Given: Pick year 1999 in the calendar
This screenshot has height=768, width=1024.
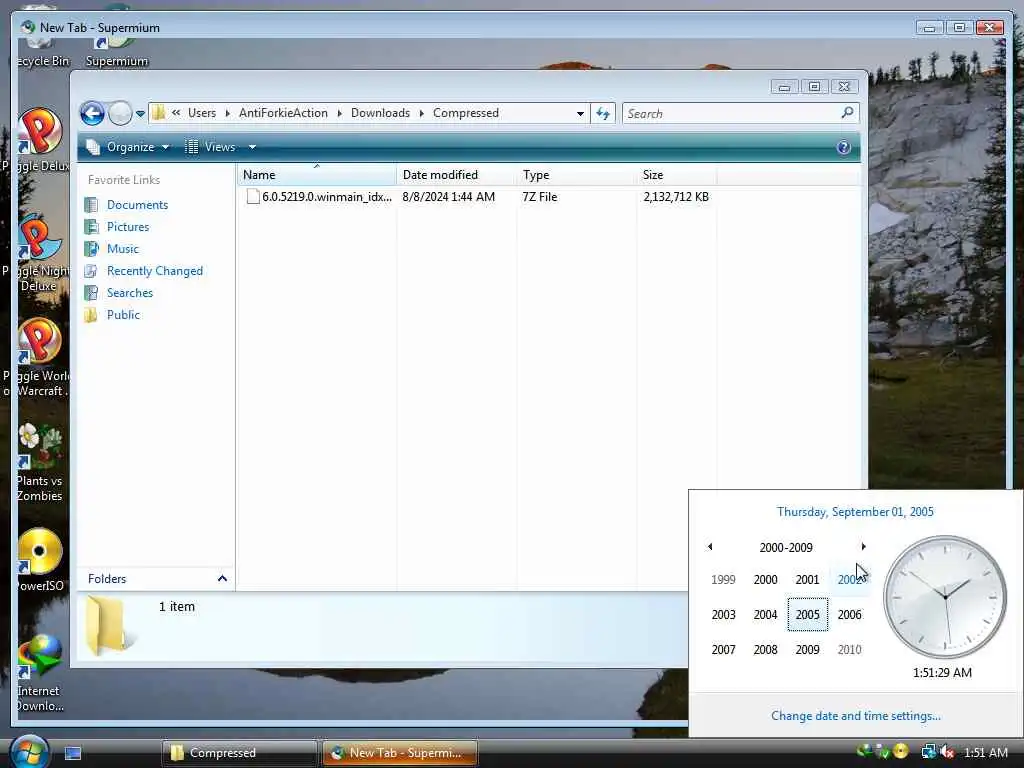Looking at the screenshot, I should click(724, 579).
